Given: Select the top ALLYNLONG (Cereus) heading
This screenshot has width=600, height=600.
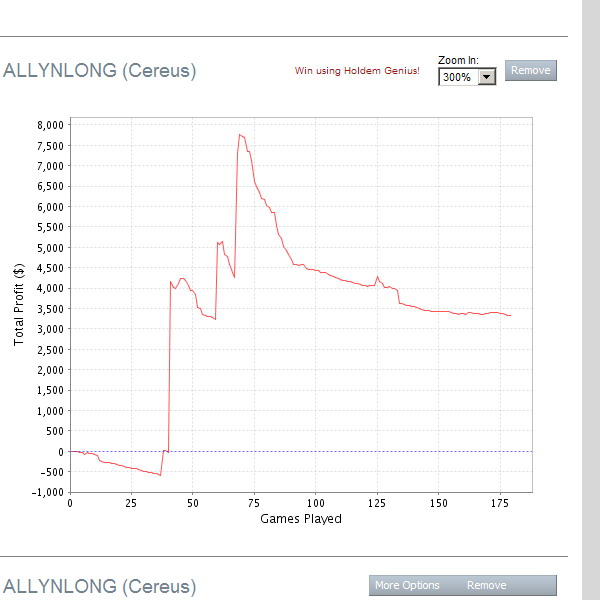Looking at the screenshot, I should tap(100, 71).
